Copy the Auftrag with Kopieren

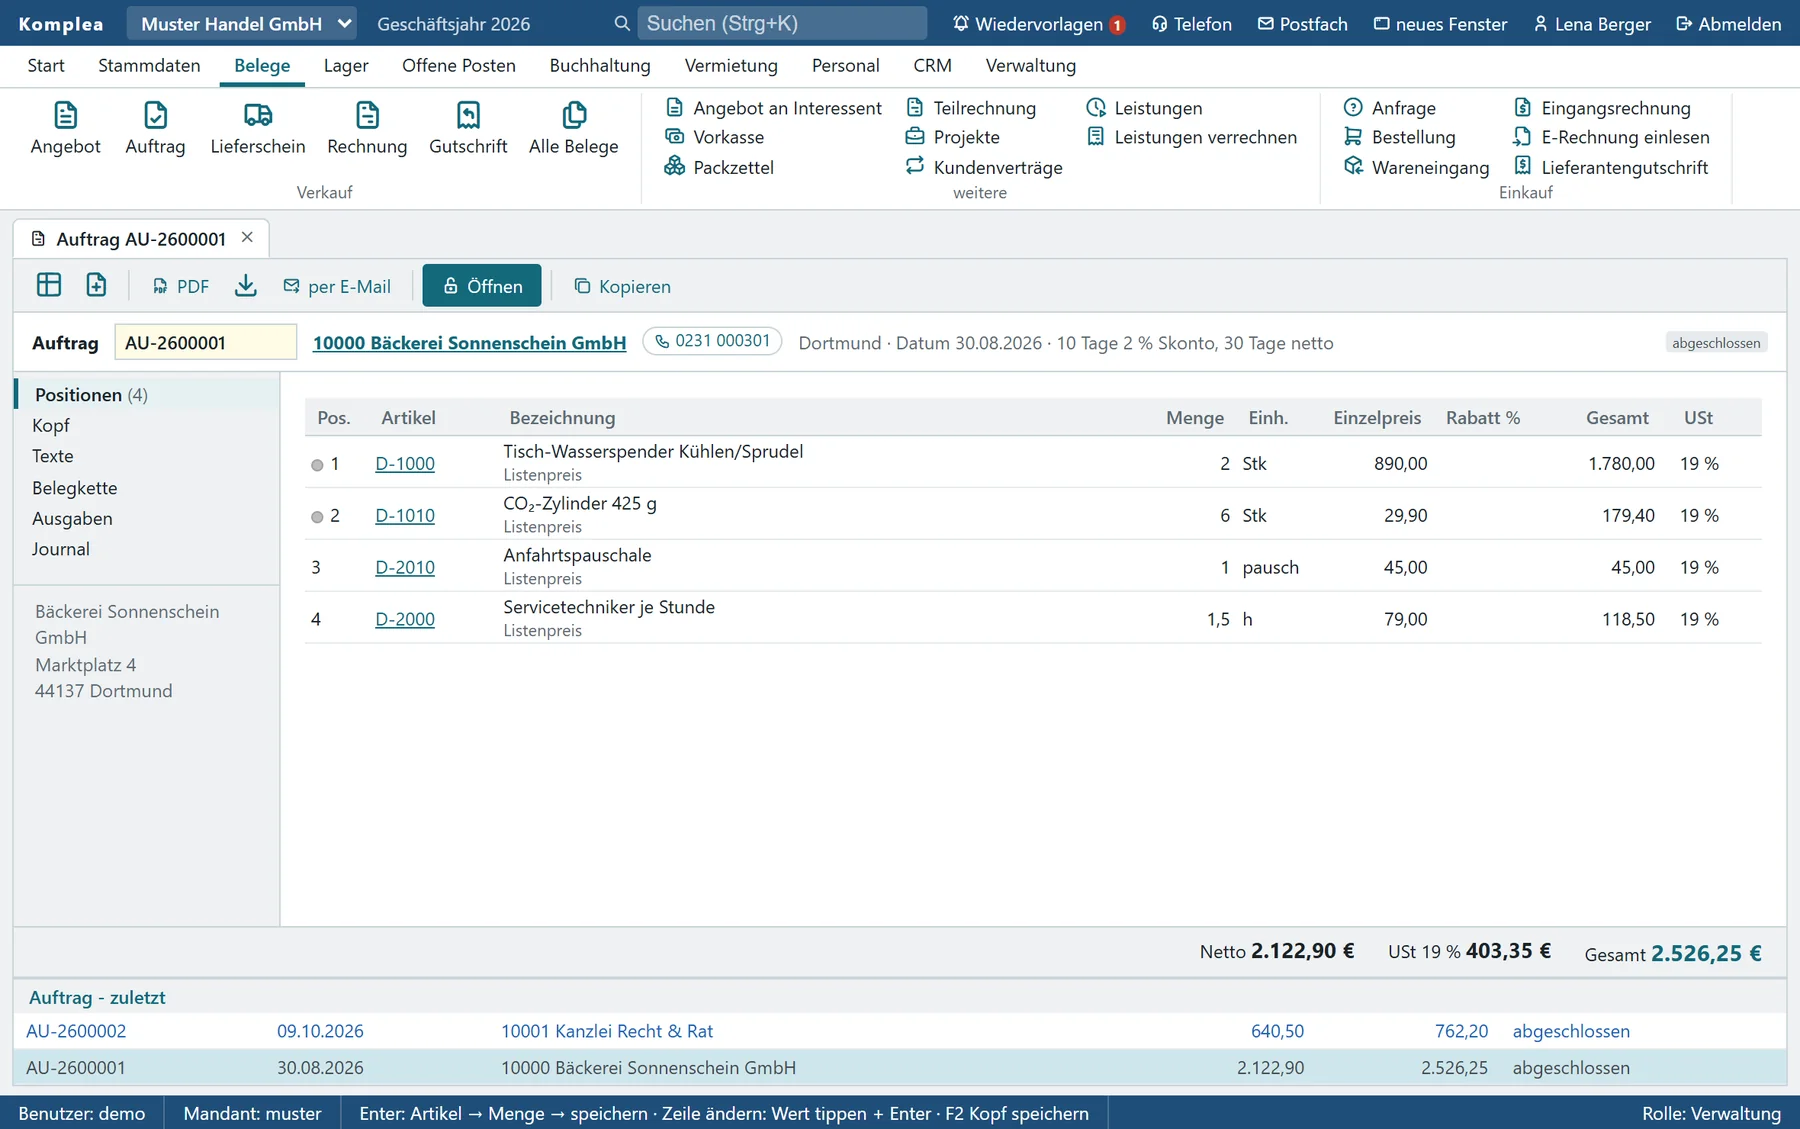tap(622, 287)
